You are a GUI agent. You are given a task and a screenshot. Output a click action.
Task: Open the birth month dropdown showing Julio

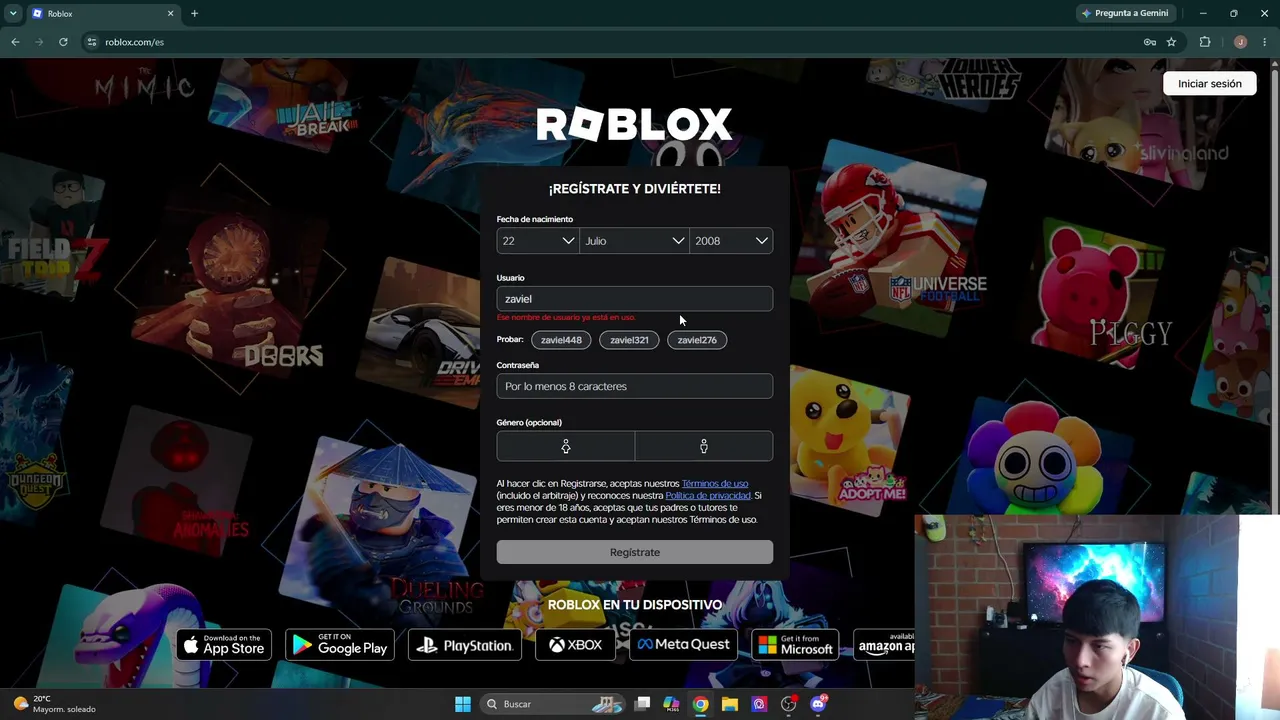(634, 241)
